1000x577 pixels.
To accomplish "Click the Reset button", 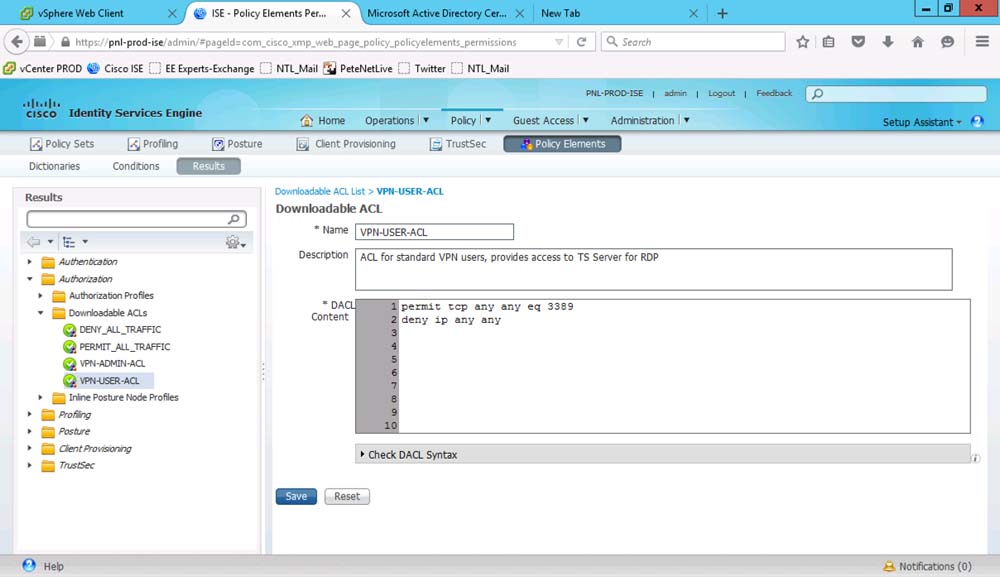I will point(347,496).
